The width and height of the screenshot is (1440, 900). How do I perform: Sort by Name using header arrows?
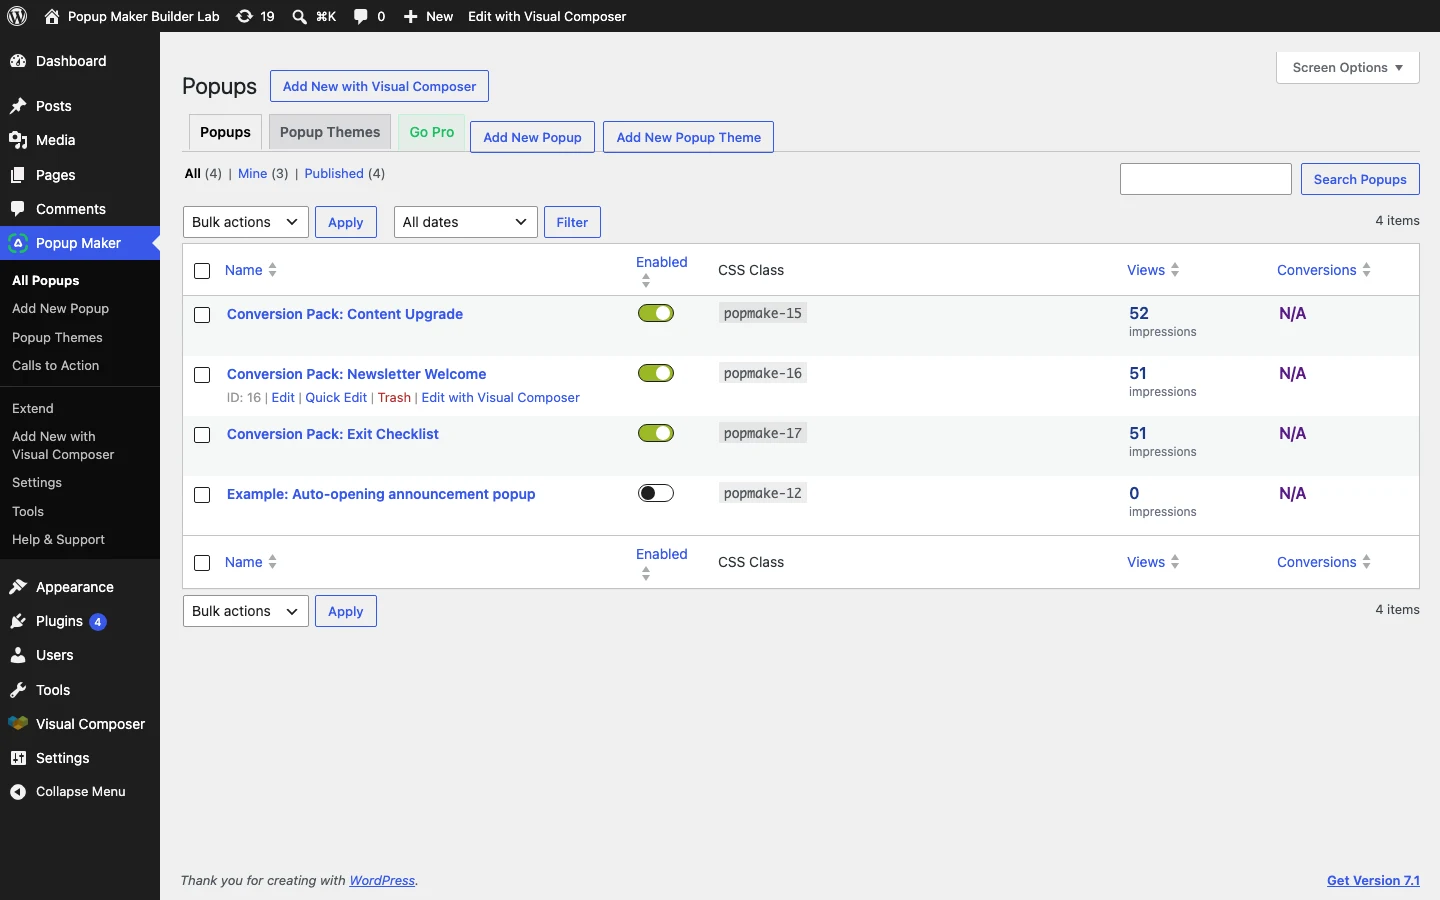(x=273, y=270)
